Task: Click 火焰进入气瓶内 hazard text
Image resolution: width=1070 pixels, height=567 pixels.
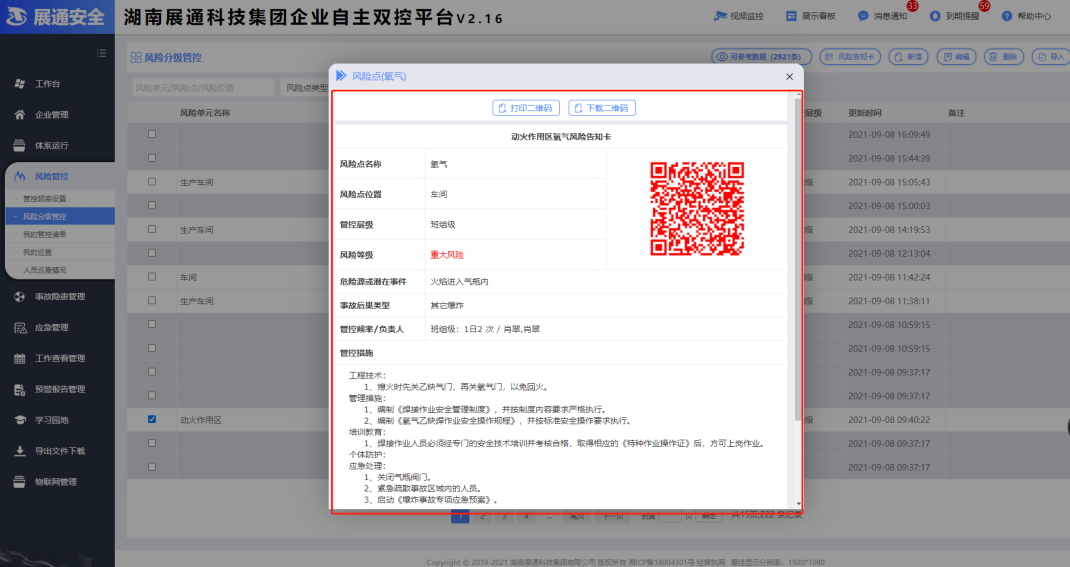Action: [x=459, y=282]
